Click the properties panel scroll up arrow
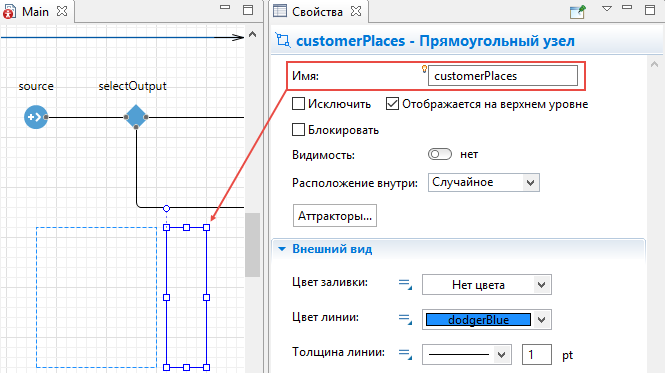 (x=654, y=65)
